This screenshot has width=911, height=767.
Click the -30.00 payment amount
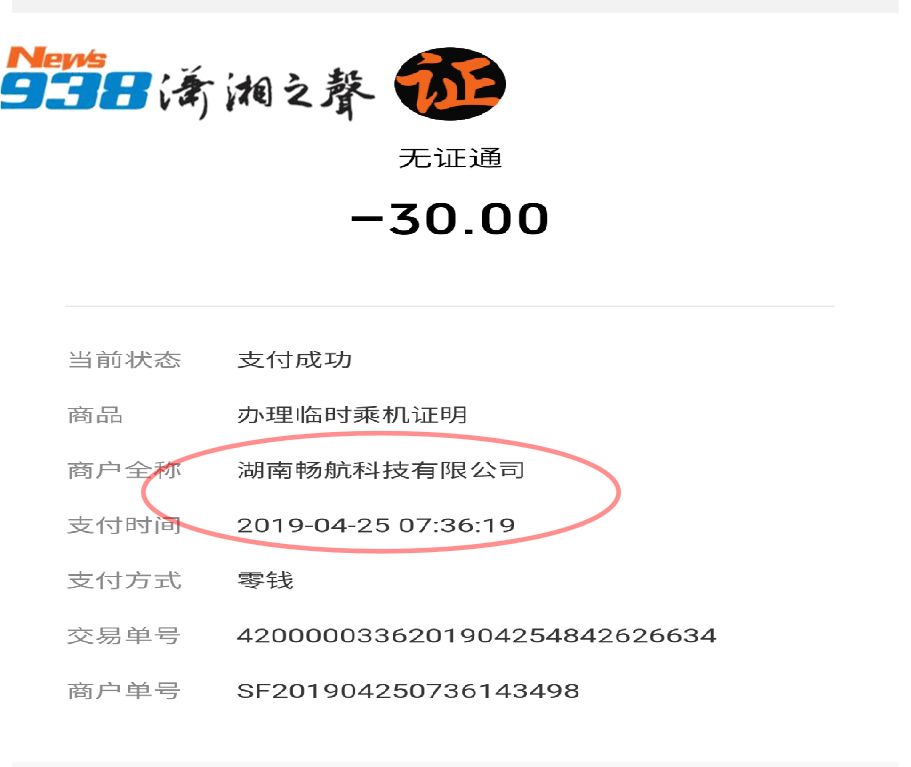pyautogui.click(x=450, y=220)
